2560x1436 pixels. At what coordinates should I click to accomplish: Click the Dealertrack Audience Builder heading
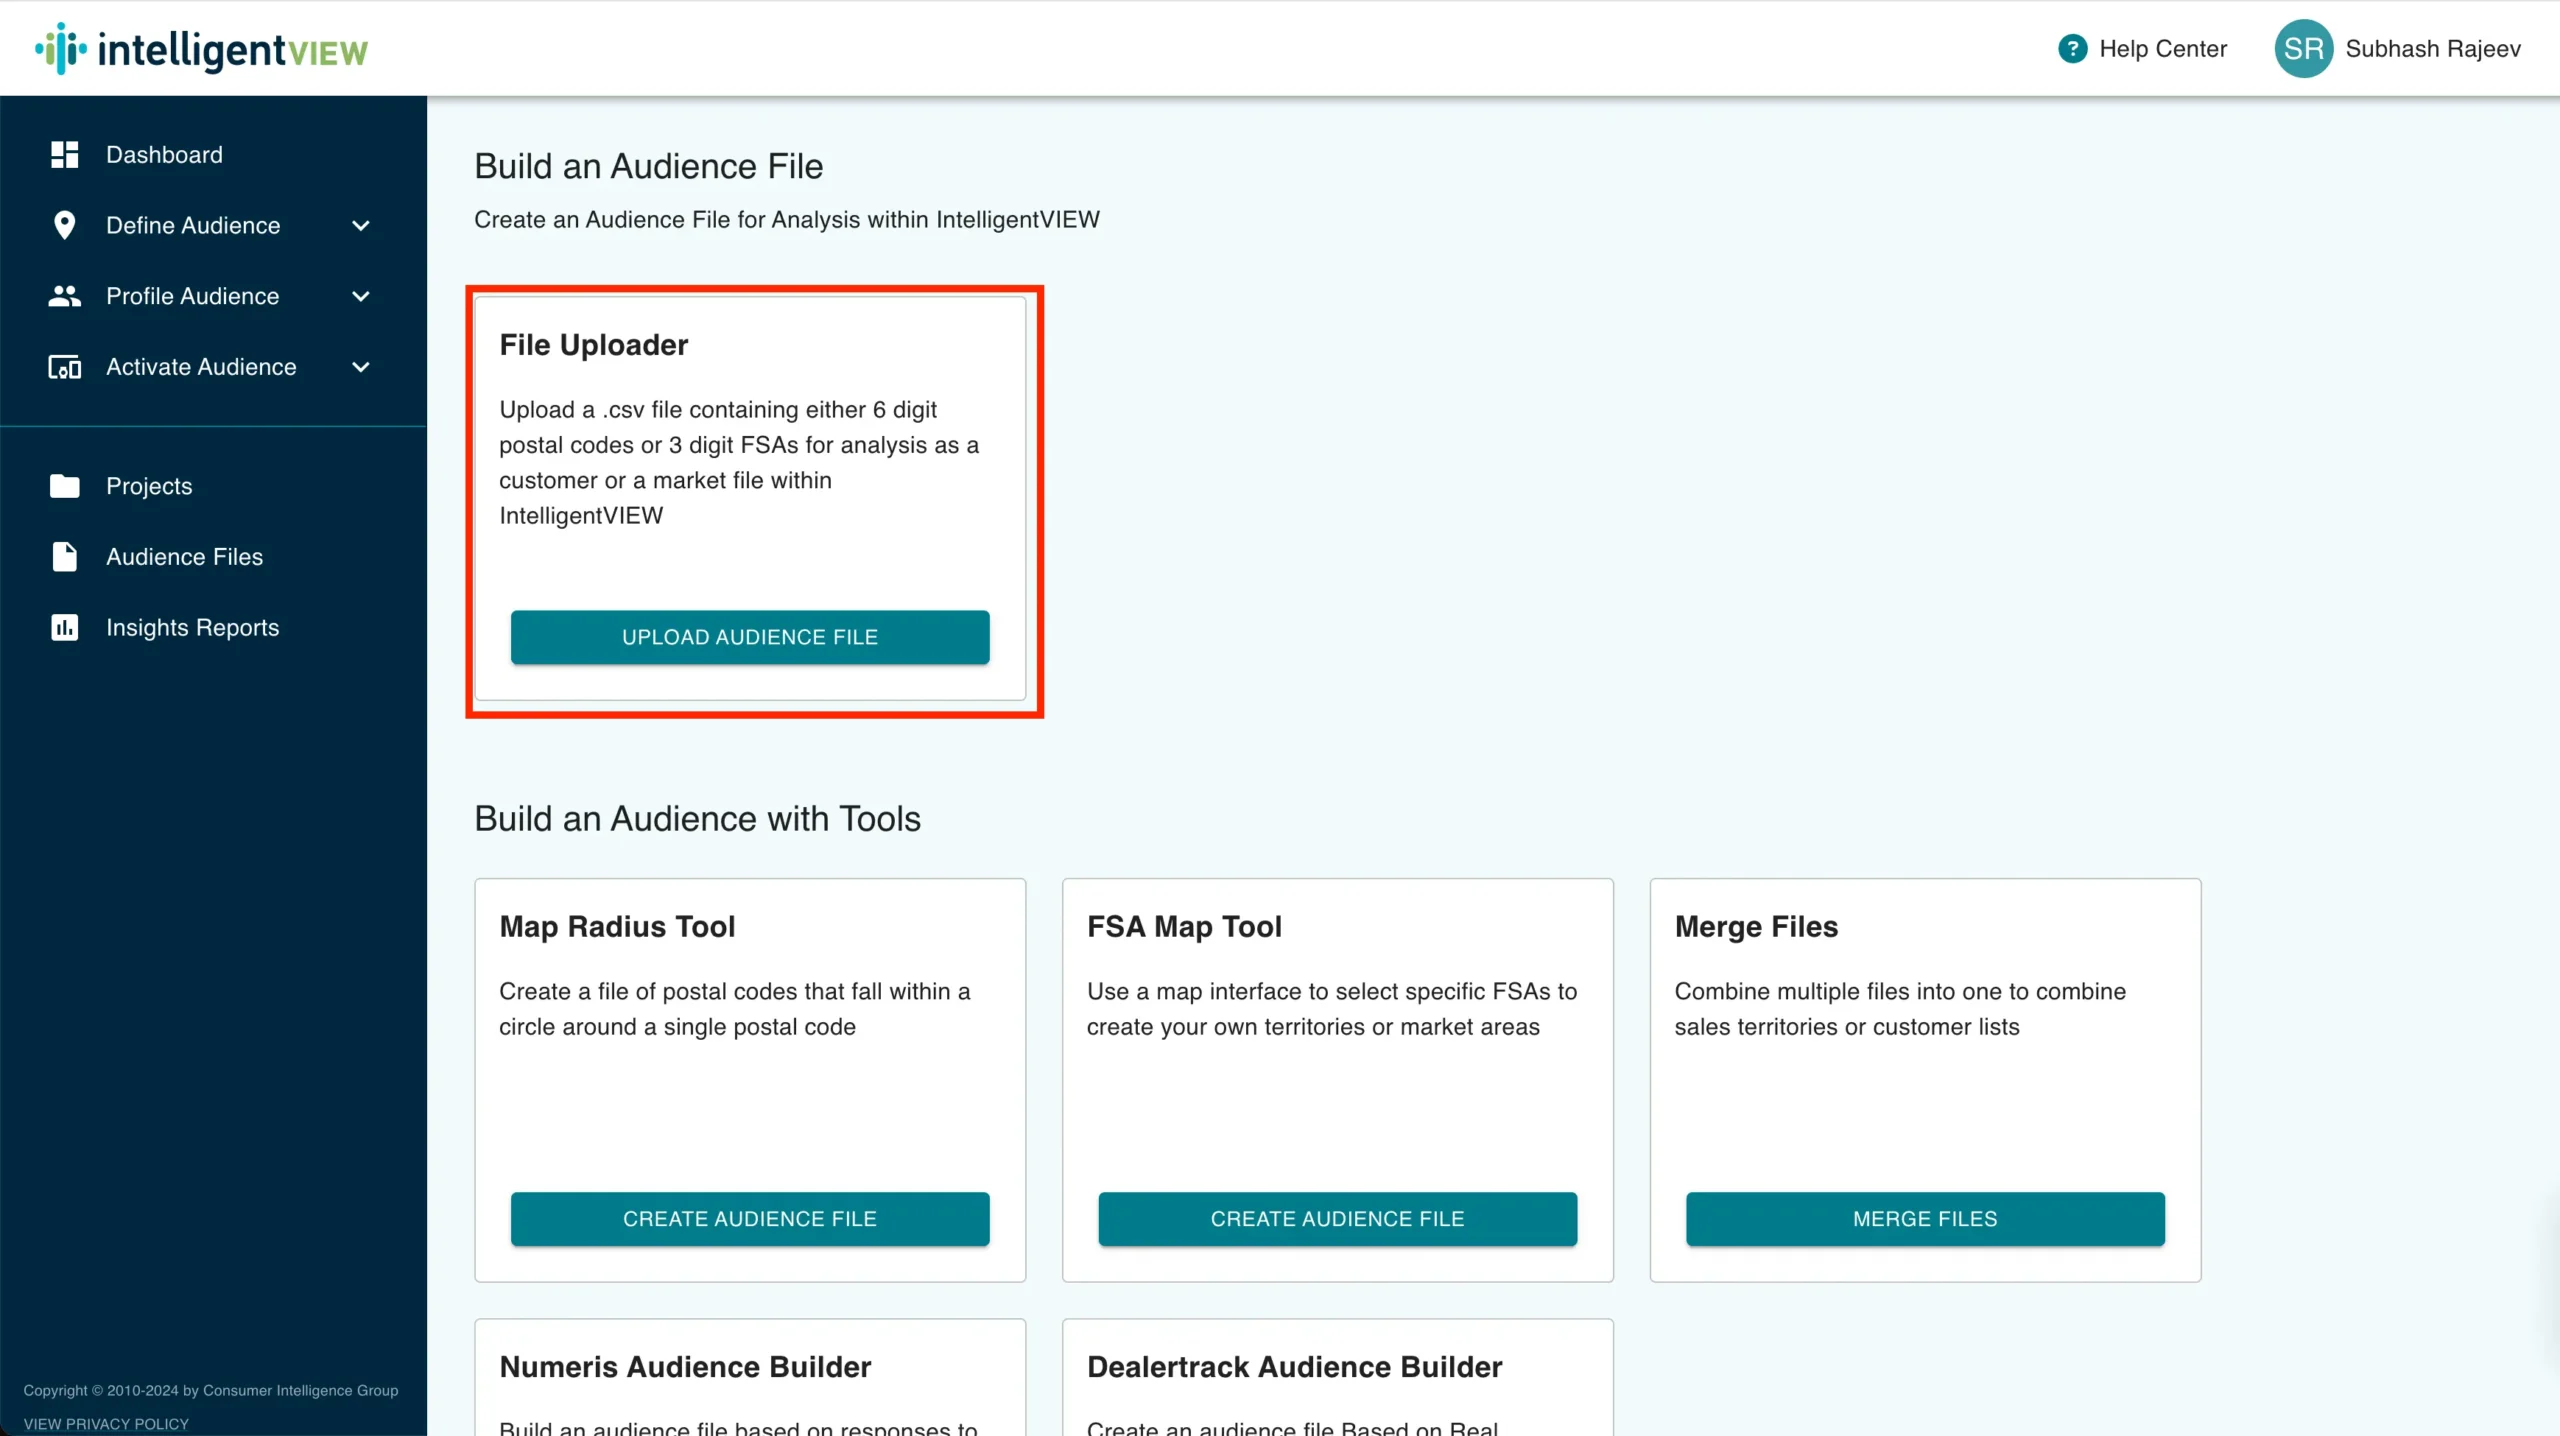pyautogui.click(x=1294, y=1367)
